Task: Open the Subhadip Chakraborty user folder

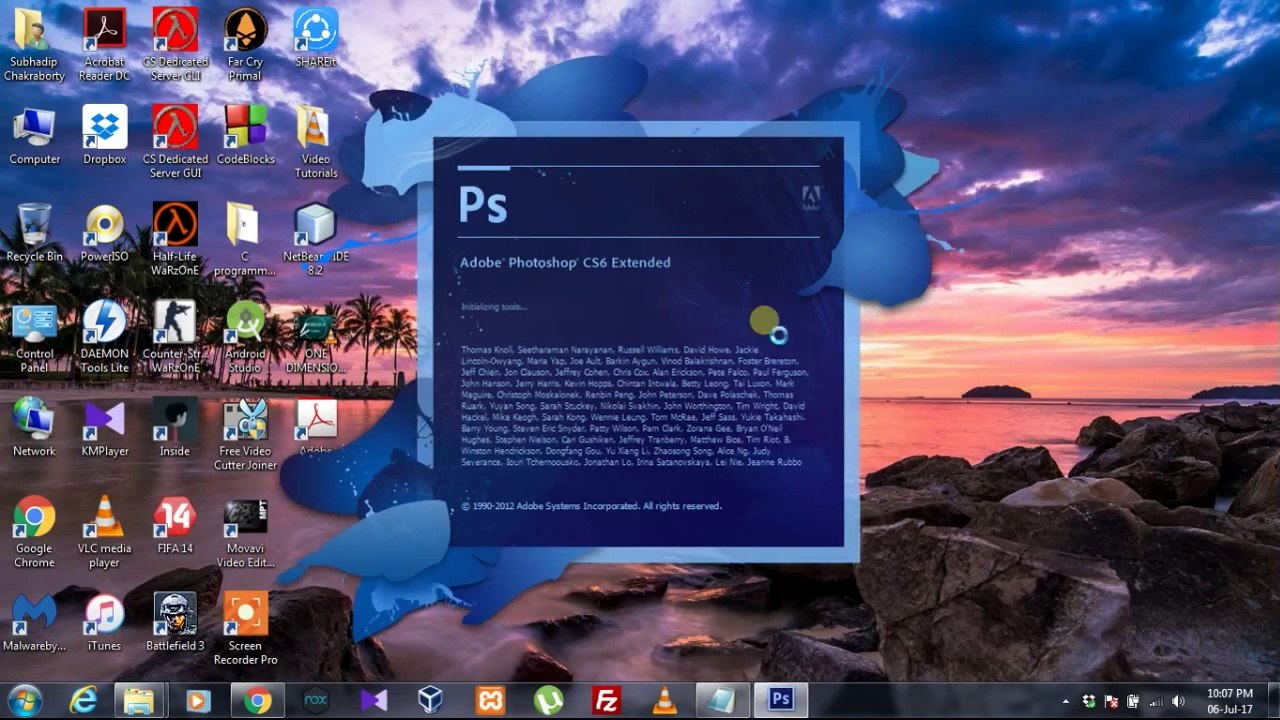Action: click(x=35, y=45)
